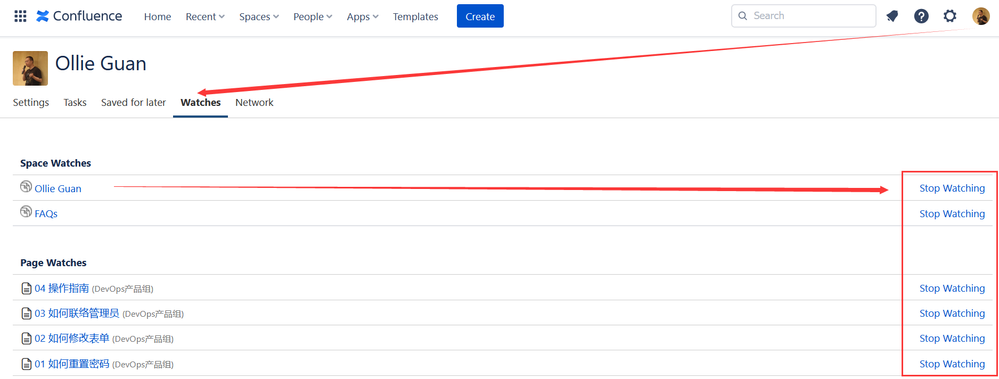This screenshot has width=999, height=379.
Task: Open the 04 操作指南 page link
Action: click(62, 288)
